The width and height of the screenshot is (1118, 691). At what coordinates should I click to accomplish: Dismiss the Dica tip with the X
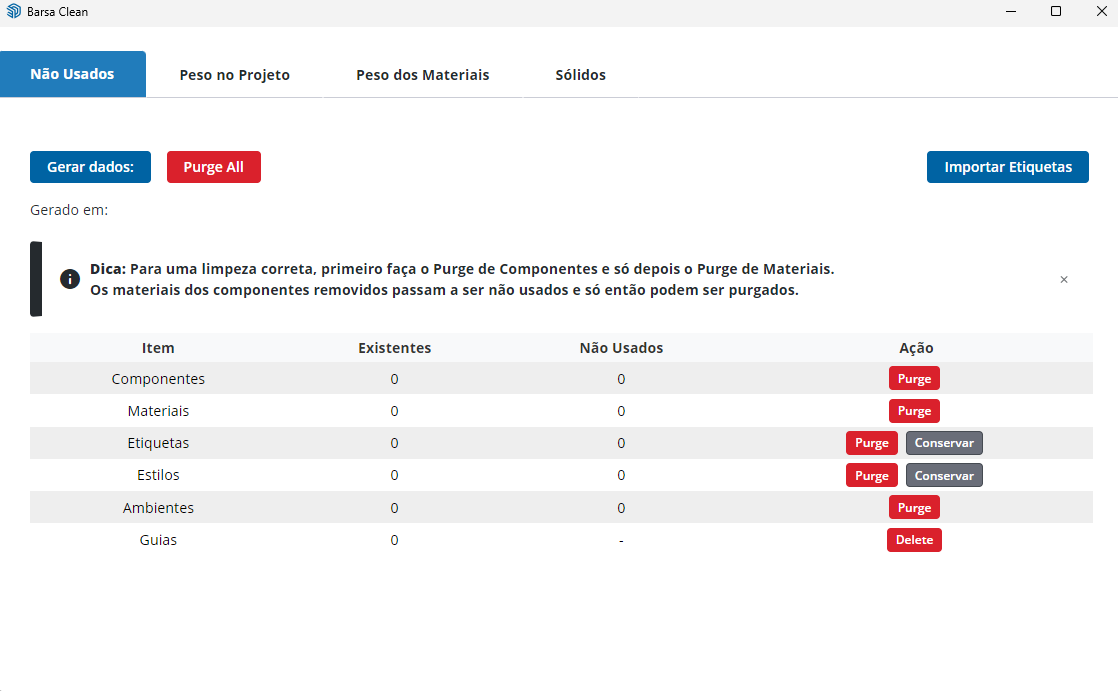pos(1064,280)
